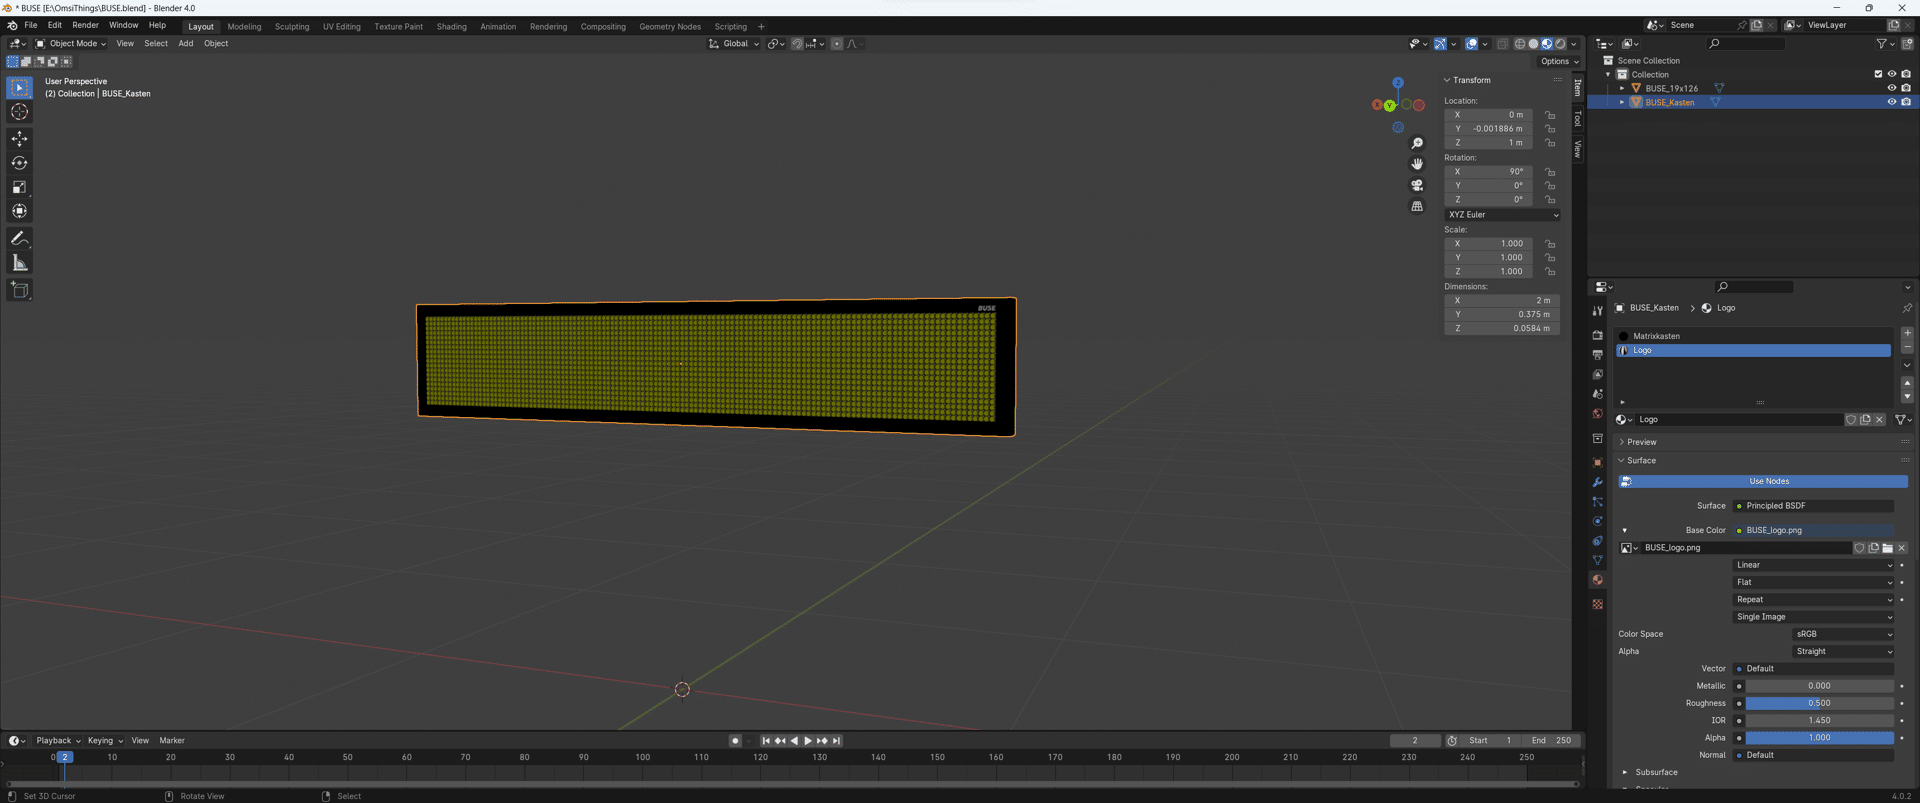Click the Options button in viewport header
The width and height of the screenshot is (1920, 803).
click(x=1559, y=61)
